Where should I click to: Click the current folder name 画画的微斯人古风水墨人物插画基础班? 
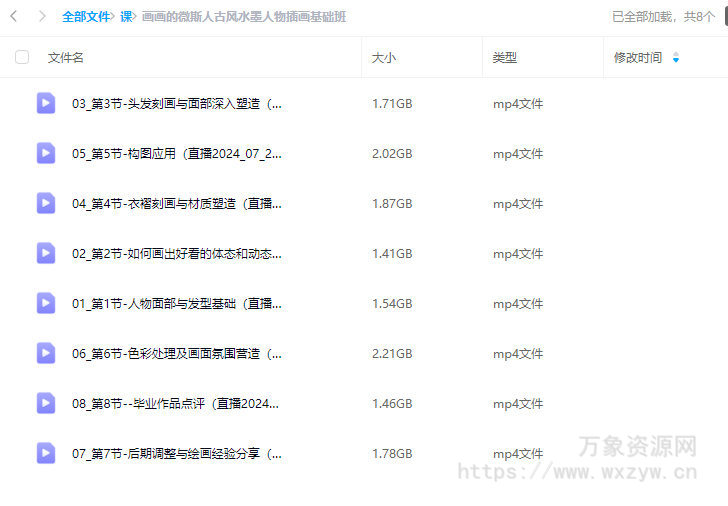244,17
